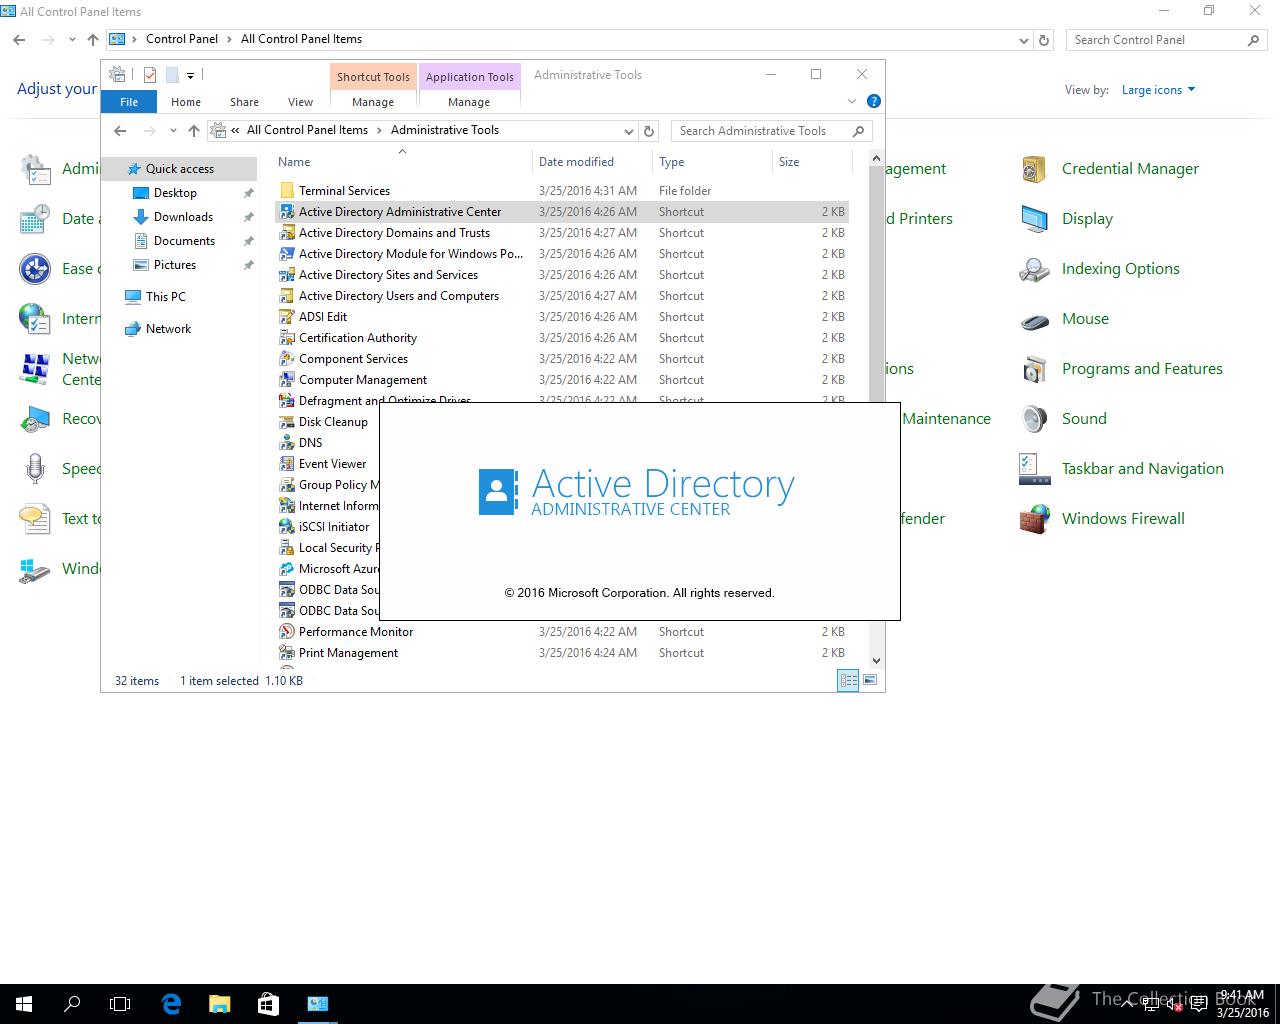Open Indexing Options icon in Control Panel
The width and height of the screenshot is (1280, 1024).
tap(1034, 269)
